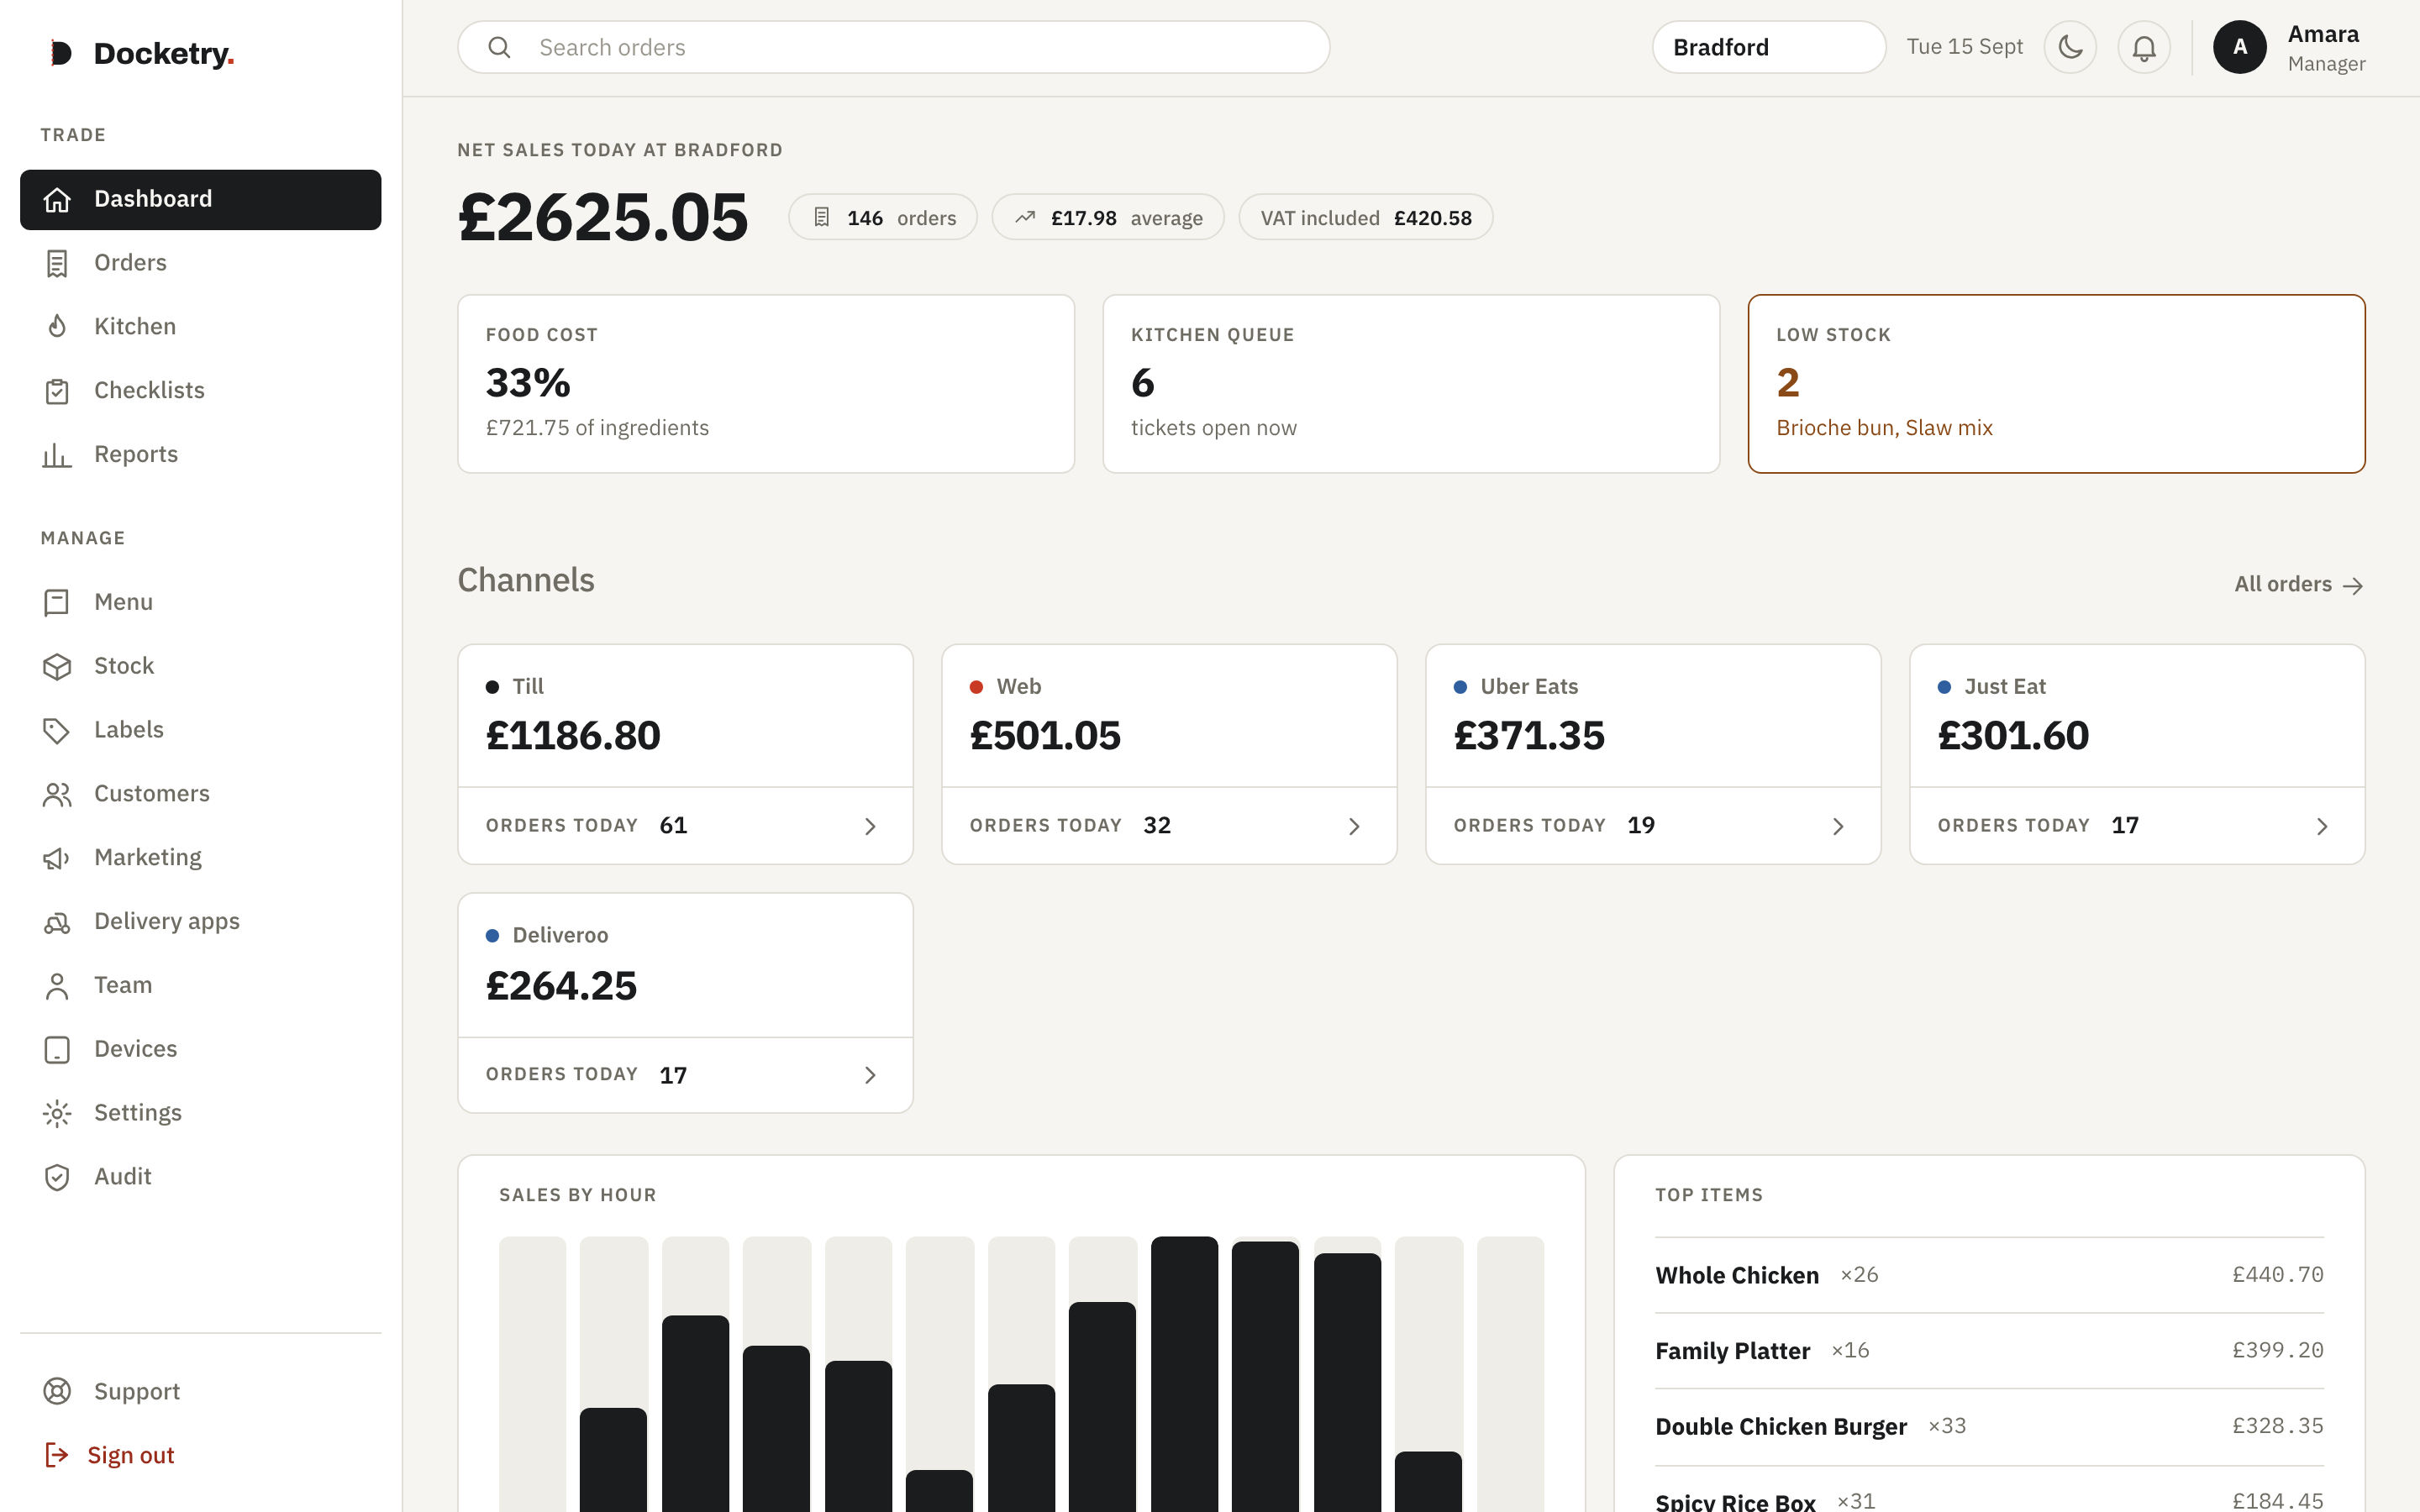Click the Menu book icon
This screenshot has width=2420, height=1512.
[x=57, y=602]
